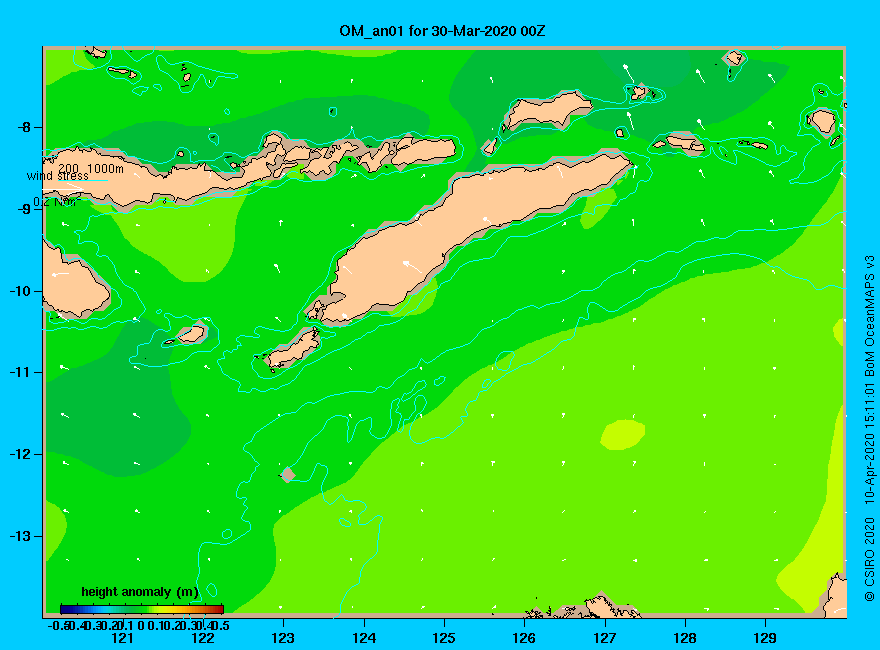
Task: Click longitude label 128 on bottom axis
Action: pyautogui.click(x=685, y=638)
